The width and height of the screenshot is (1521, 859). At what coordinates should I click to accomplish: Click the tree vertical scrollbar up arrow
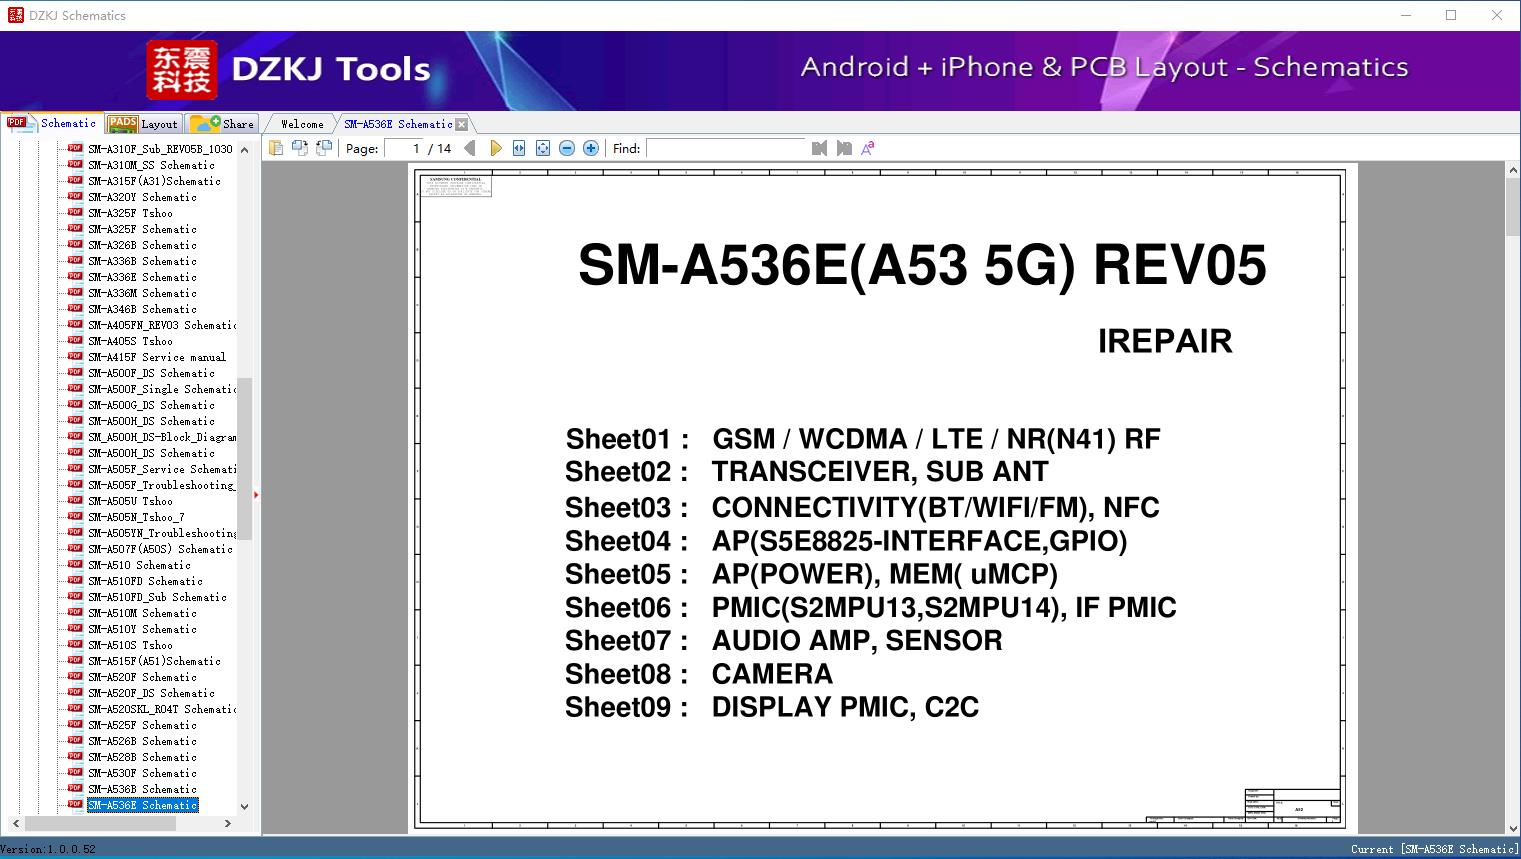coord(245,150)
